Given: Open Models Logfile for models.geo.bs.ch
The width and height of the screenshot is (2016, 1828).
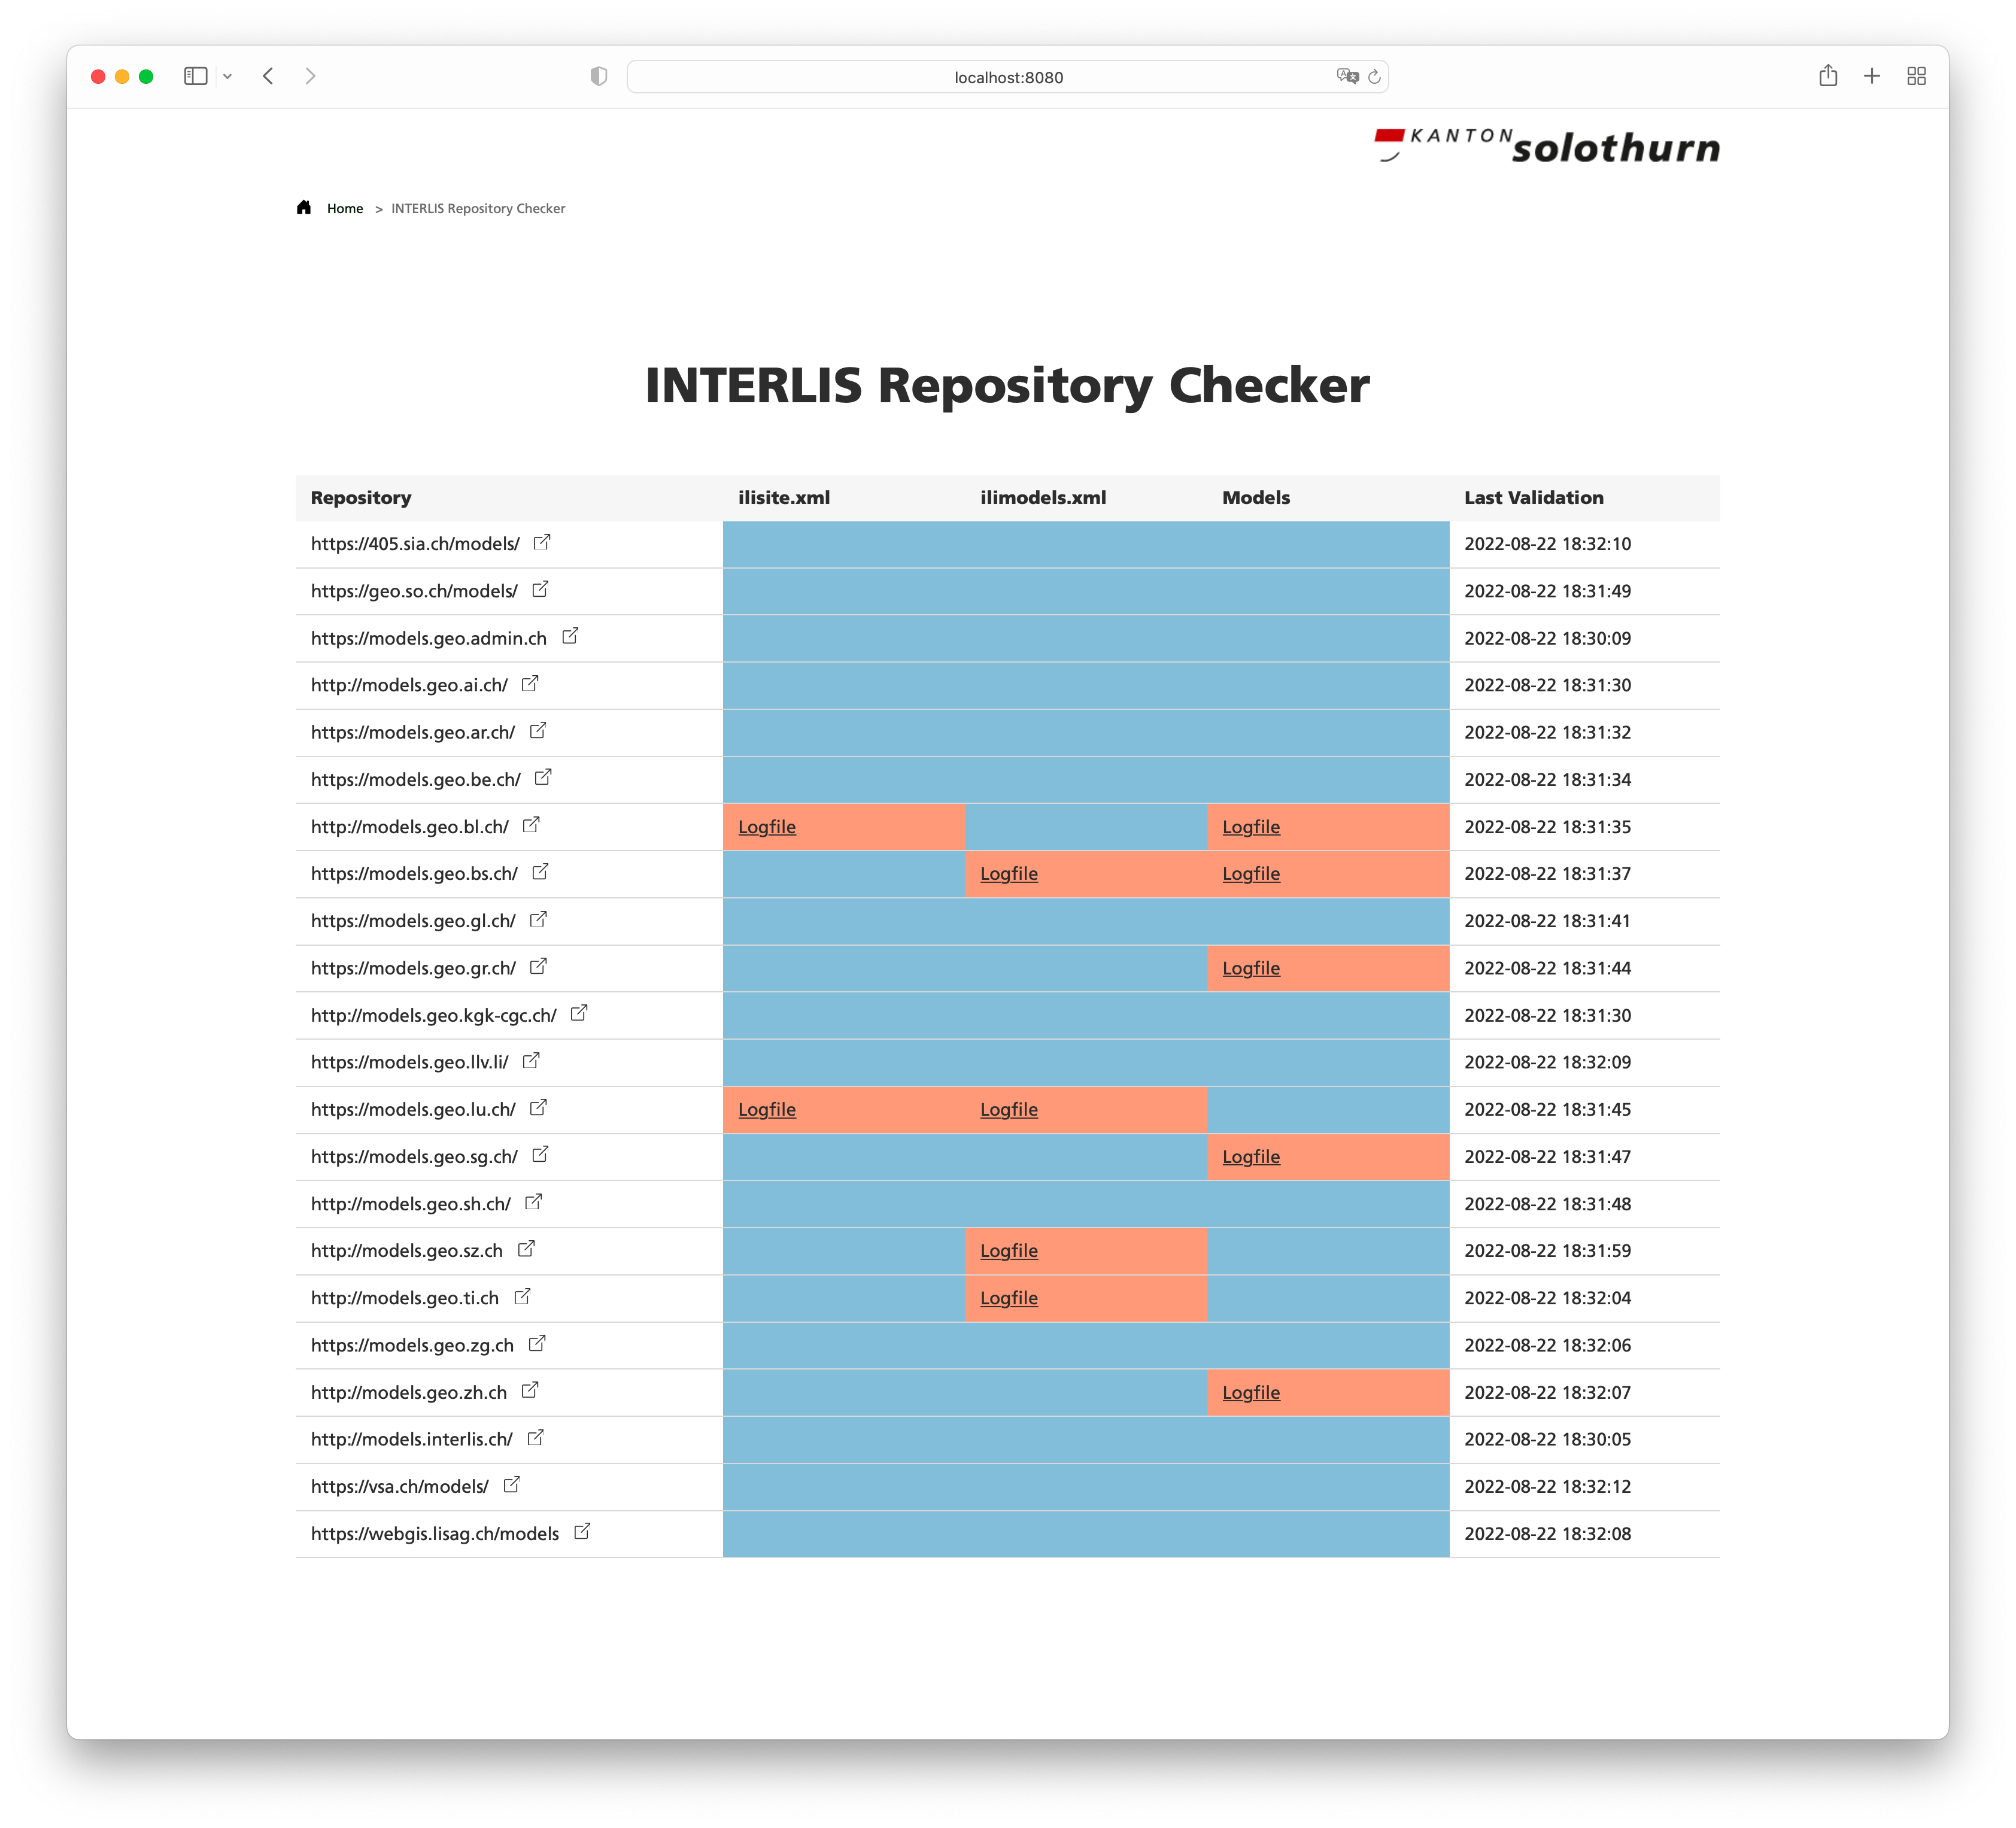Looking at the screenshot, I should [1251, 874].
